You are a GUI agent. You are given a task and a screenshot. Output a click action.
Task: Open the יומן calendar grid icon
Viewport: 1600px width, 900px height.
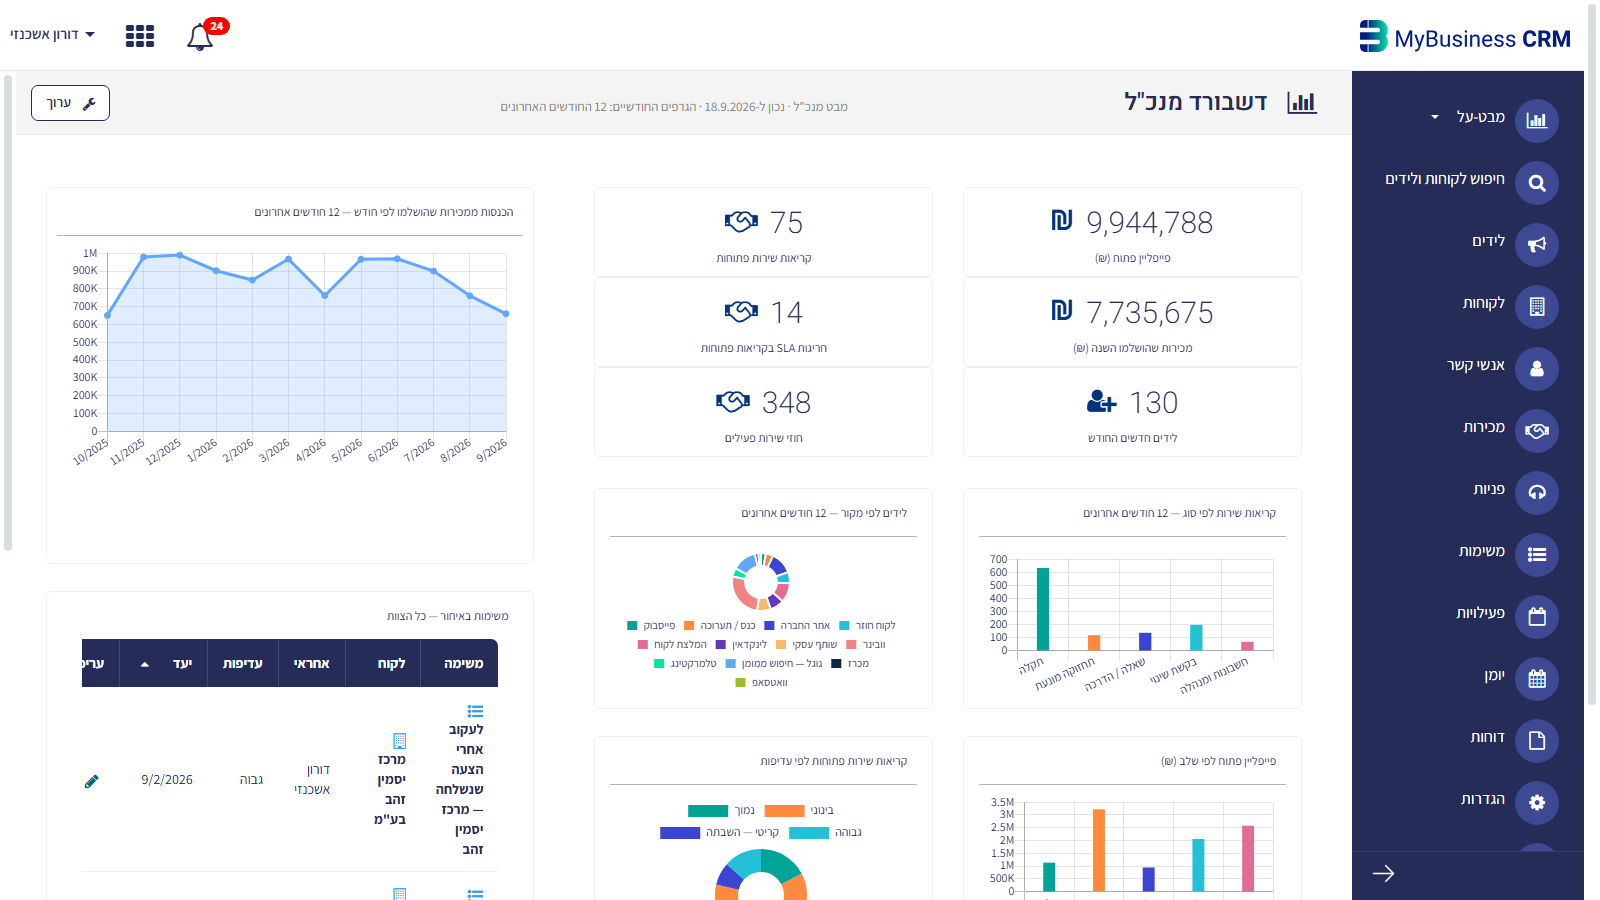pos(1537,679)
